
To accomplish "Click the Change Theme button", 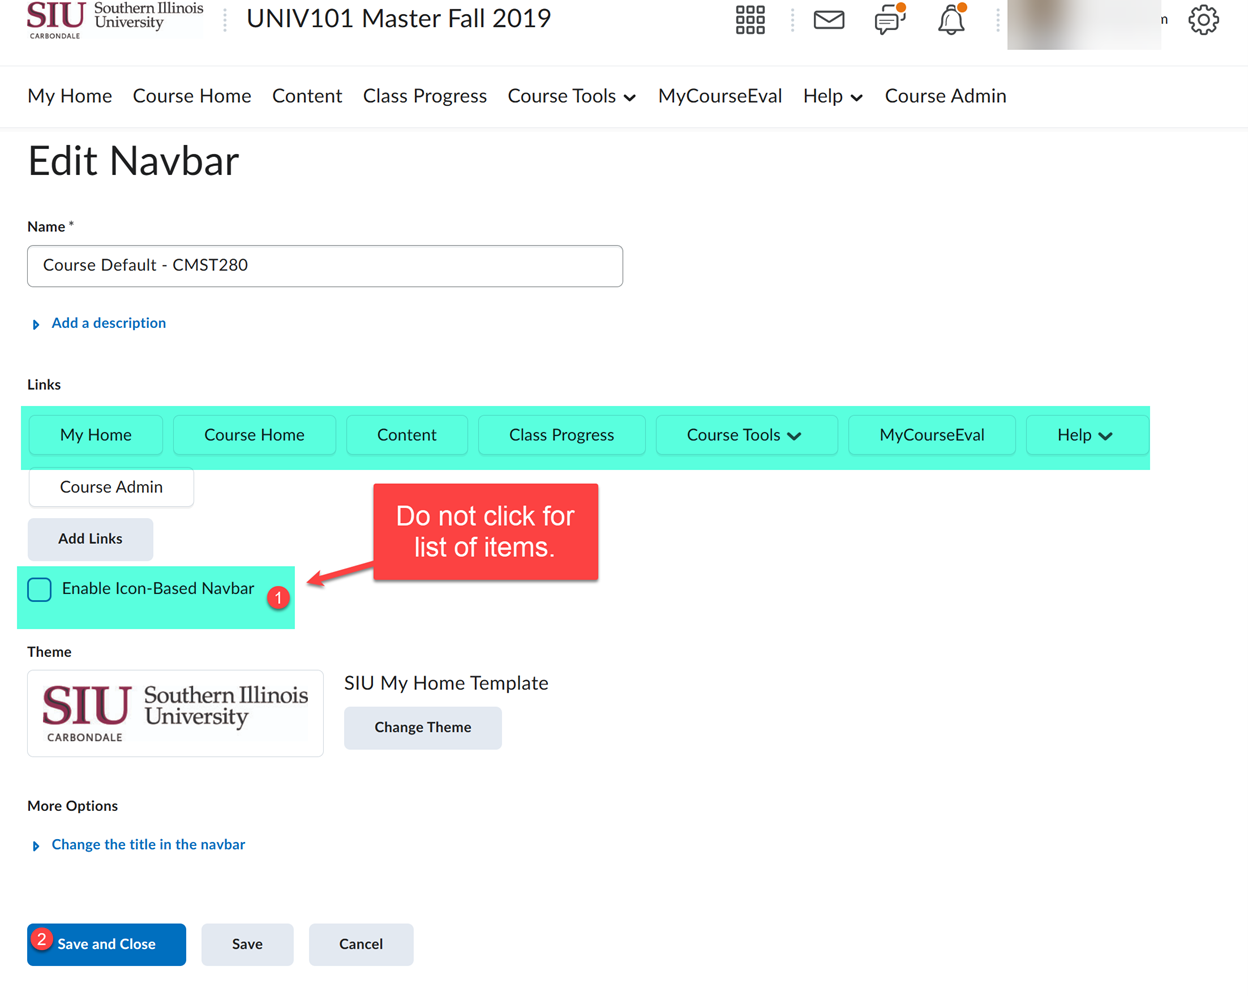I will coord(422,728).
